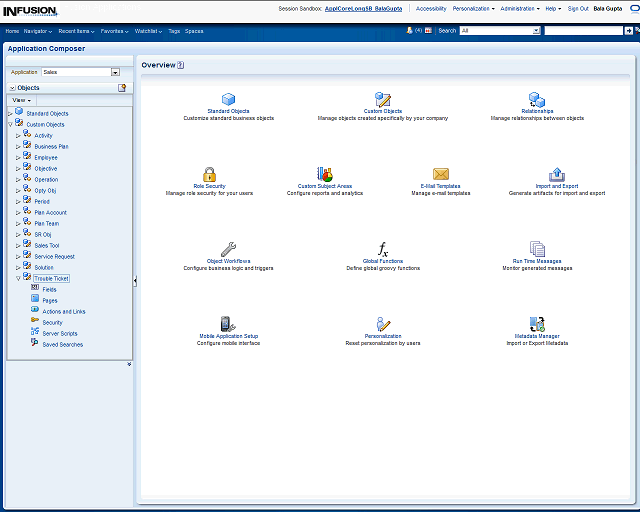Click the Global Functions fx icon

[382, 249]
